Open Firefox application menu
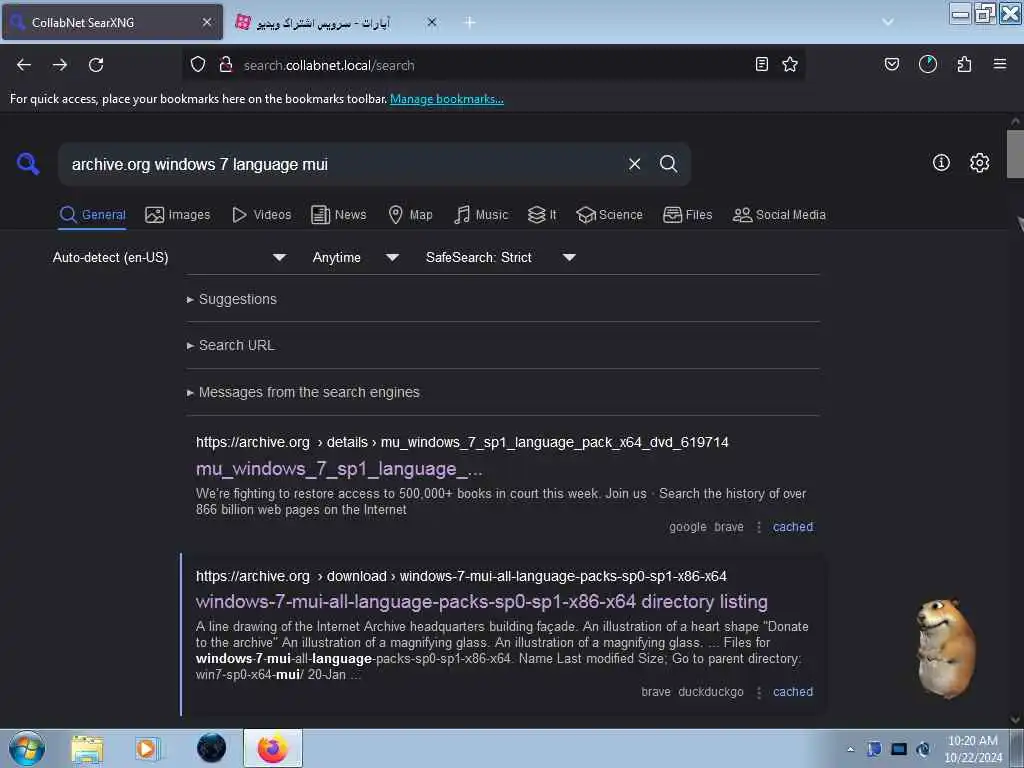This screenshot has width=1024, height=768. click(999, 64)
